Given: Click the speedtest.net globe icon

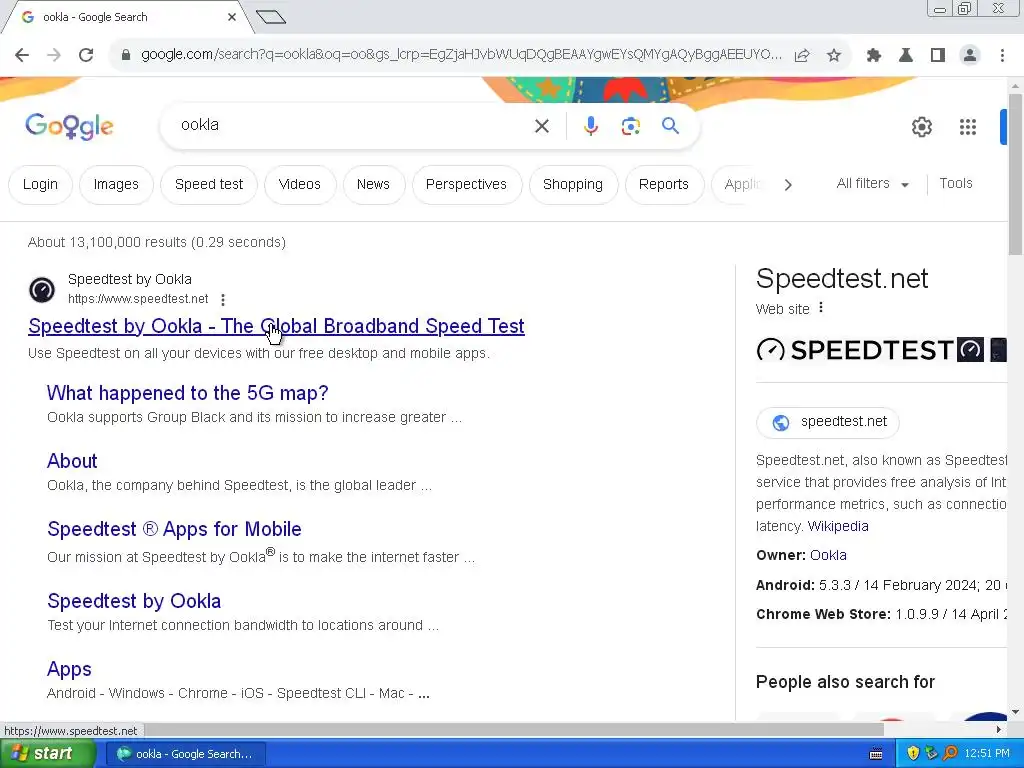Looking at the screenshot, I should click(x=780, y=423).
